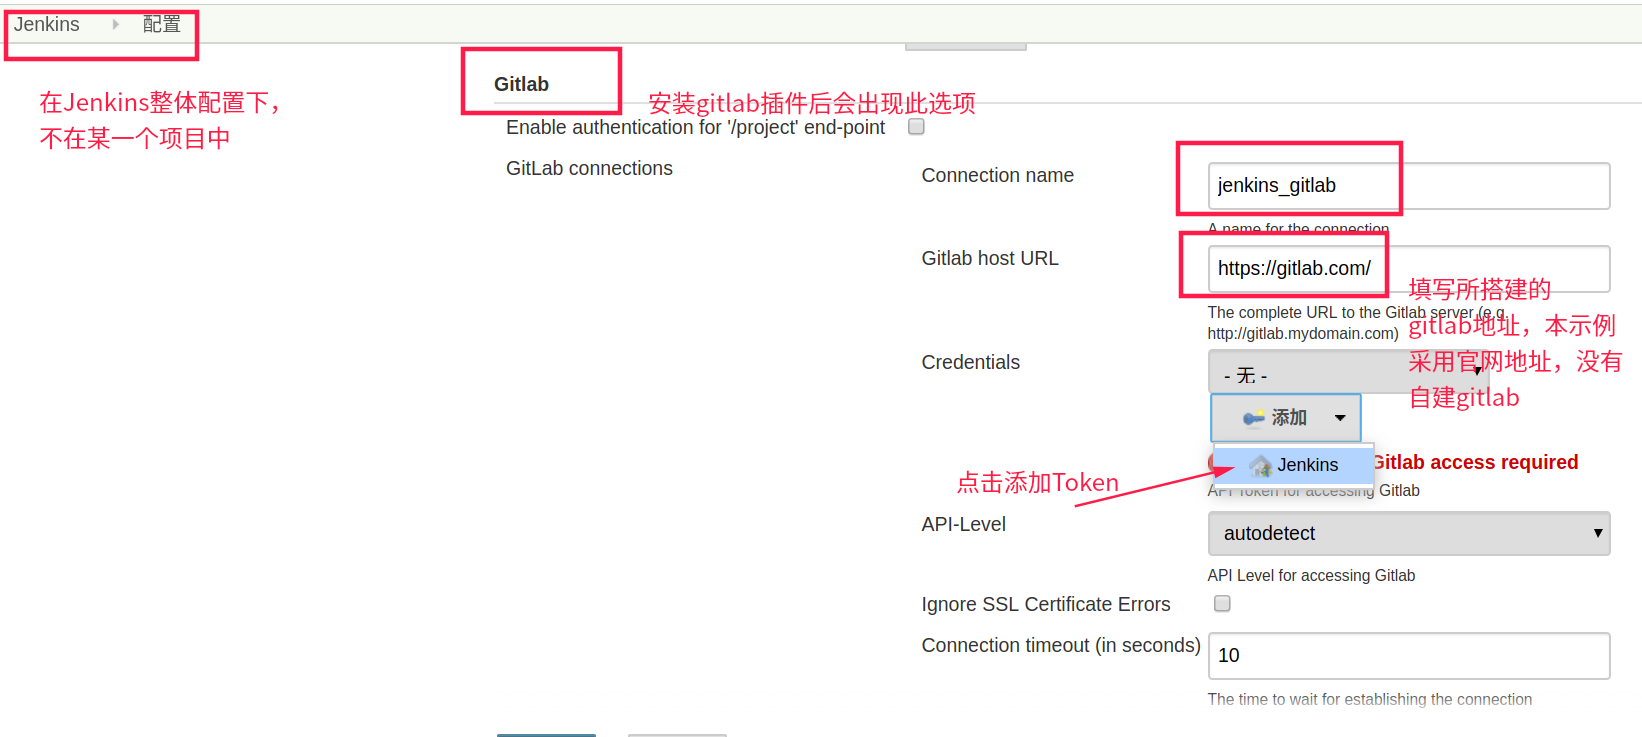Select the Connection timeout (in seconds) label

coord(1061,645)
